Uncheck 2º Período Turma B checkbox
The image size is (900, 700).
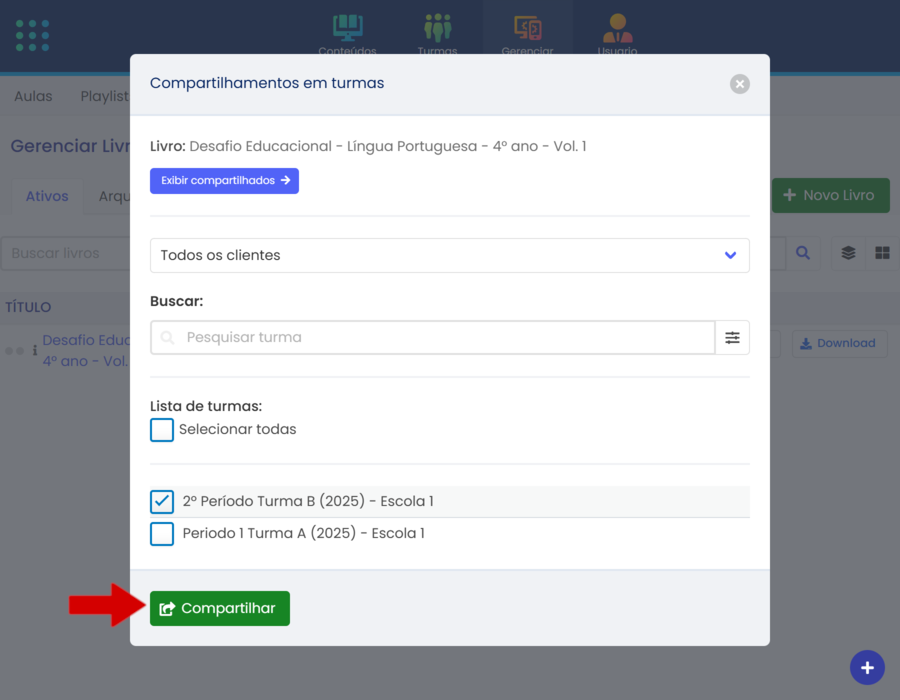click(162, 502)
